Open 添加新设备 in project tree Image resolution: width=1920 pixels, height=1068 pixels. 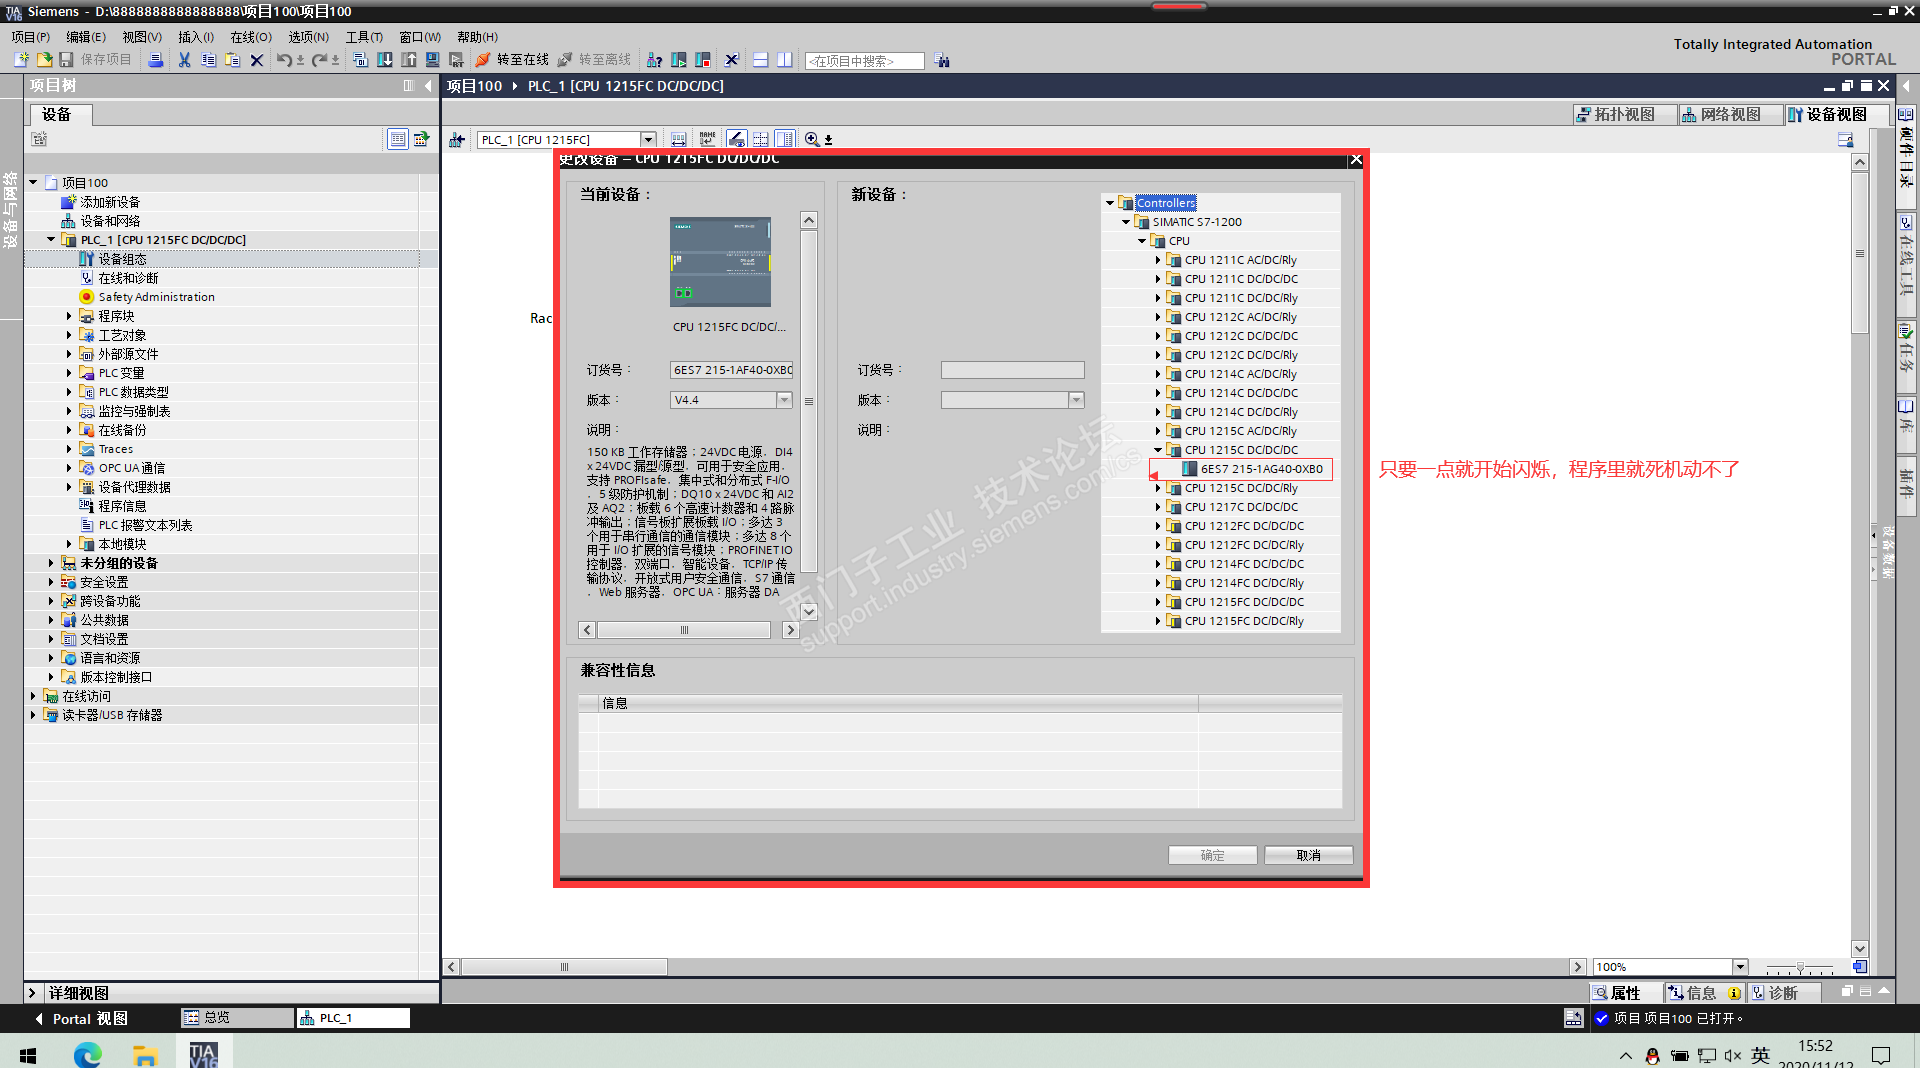pyautogui.click(x=110, y=202)
